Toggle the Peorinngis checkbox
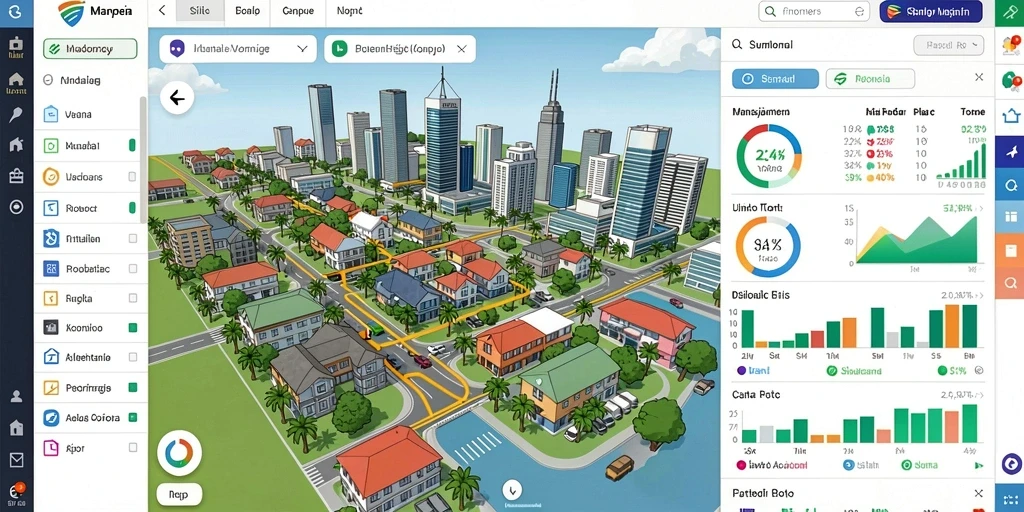 (x=133, y=387)
